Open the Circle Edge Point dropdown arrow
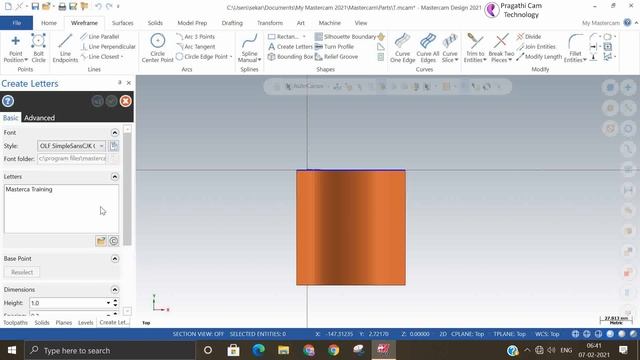The image size is (640, 360). (231, 57)
